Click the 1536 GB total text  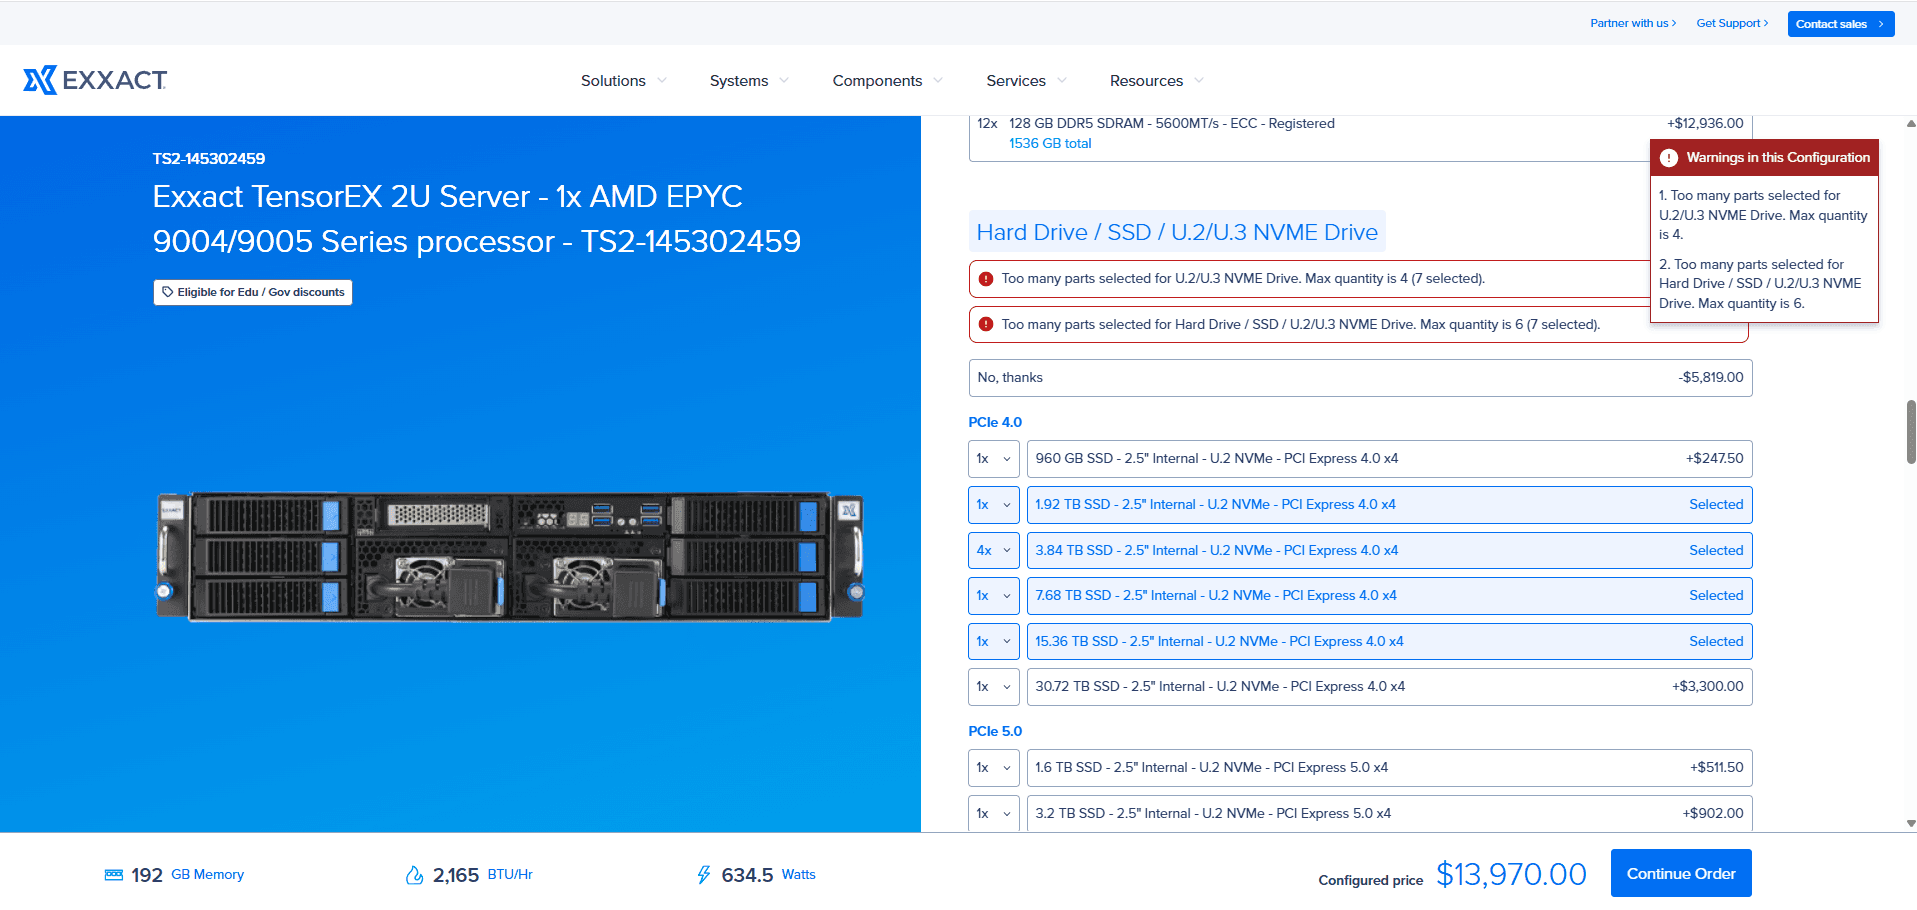pos(1050,144)
